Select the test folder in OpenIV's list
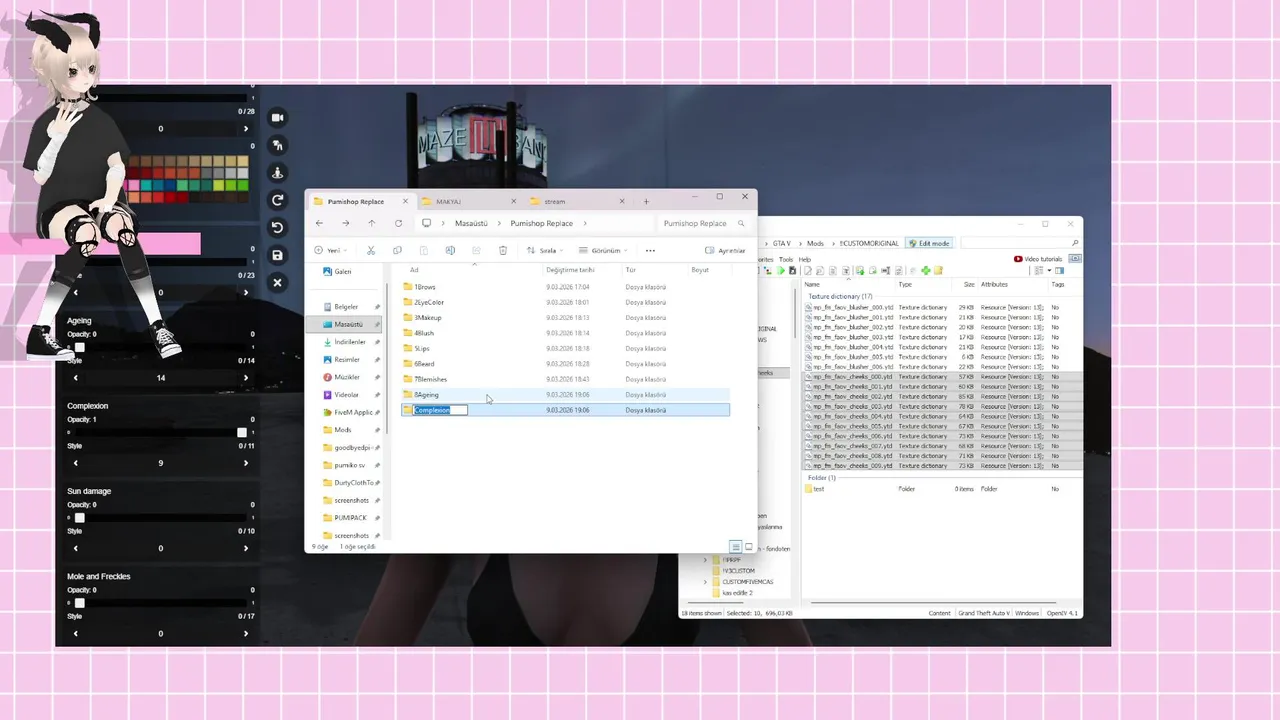The image size is (1280, 720). tap(818, 489)
